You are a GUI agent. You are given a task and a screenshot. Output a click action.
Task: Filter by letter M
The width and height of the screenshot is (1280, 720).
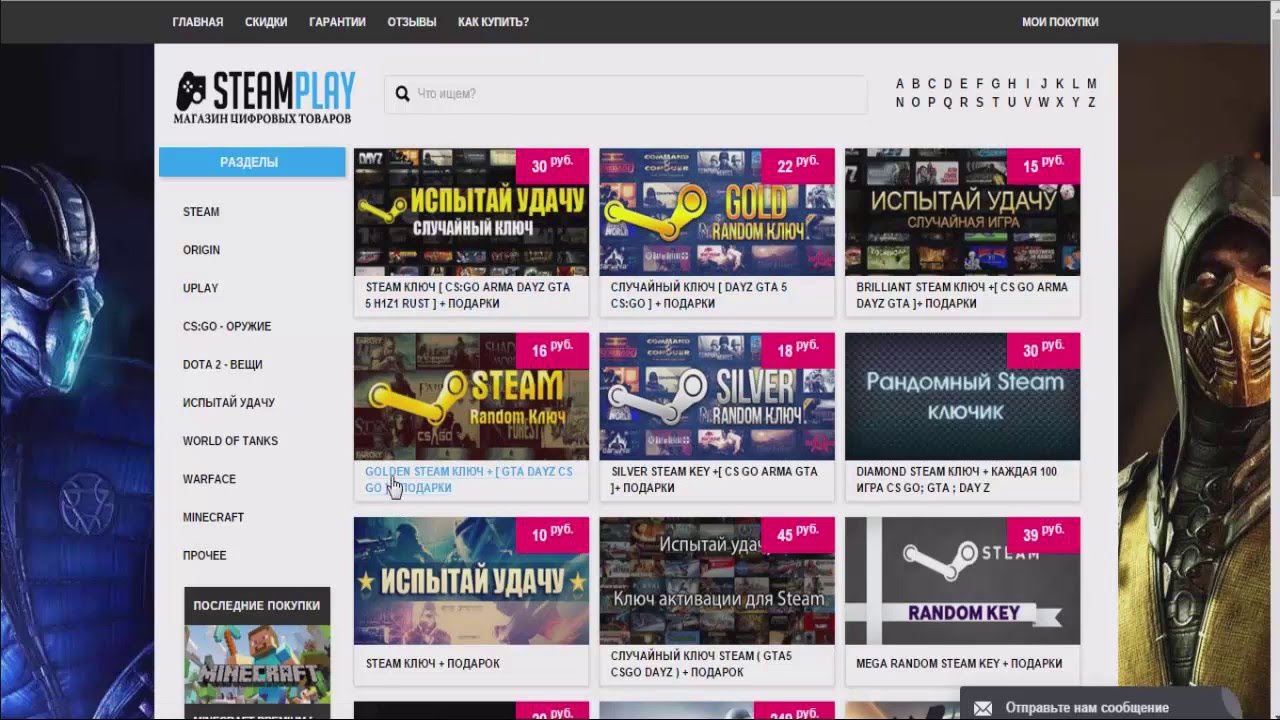1091,84
